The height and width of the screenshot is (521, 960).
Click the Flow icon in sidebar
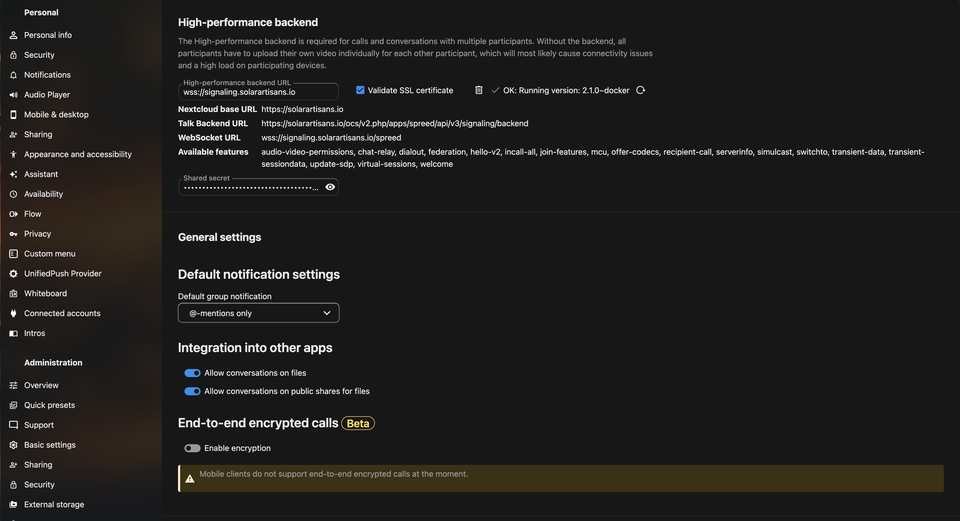[x=13, y=214]
